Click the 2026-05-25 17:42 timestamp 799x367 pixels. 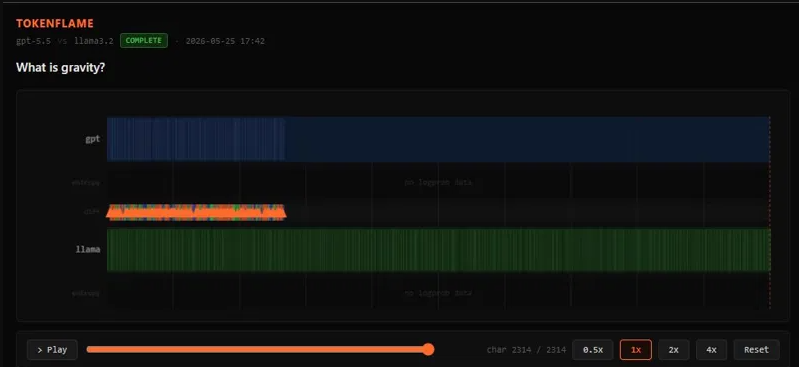[225, 41]
